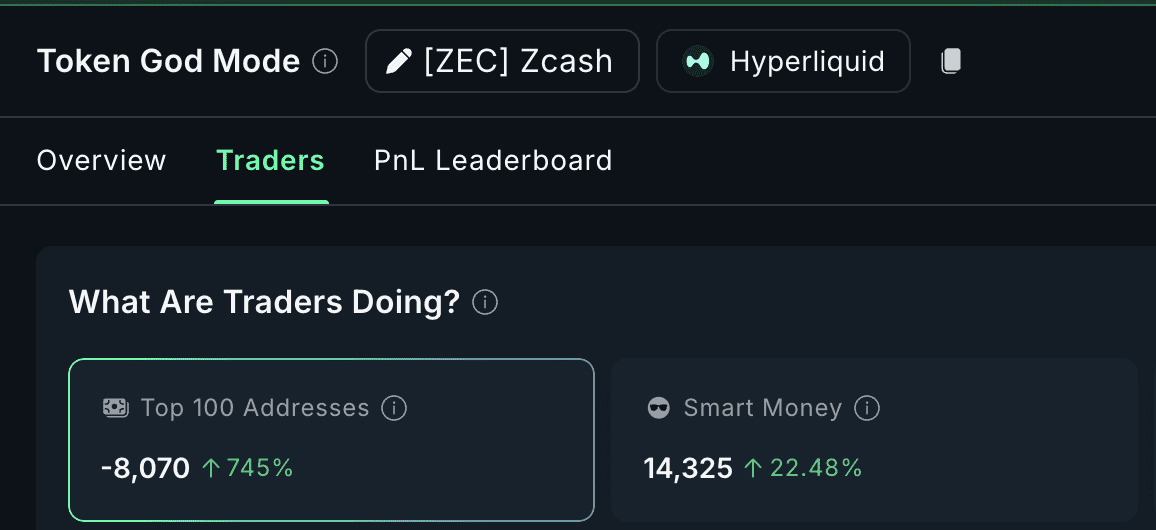Click the cash icon in Top 100 Addresses
This screenshot has width=1156, height=530.
pyautogui.click(x=115, y=408)
